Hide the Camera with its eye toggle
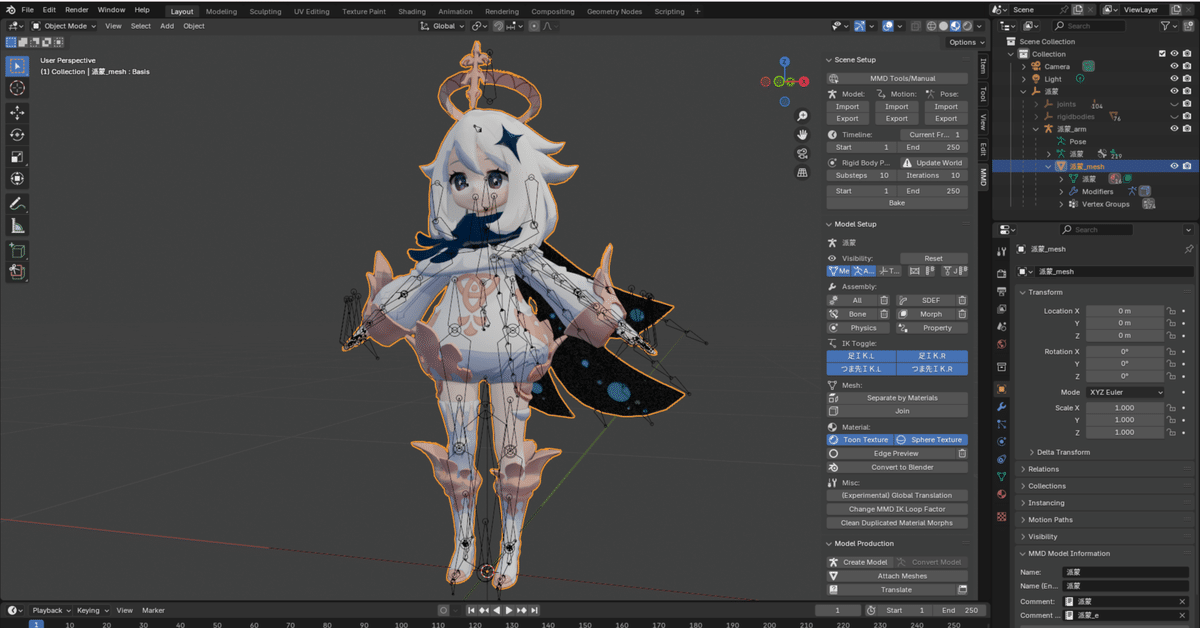 point(1174,65)
